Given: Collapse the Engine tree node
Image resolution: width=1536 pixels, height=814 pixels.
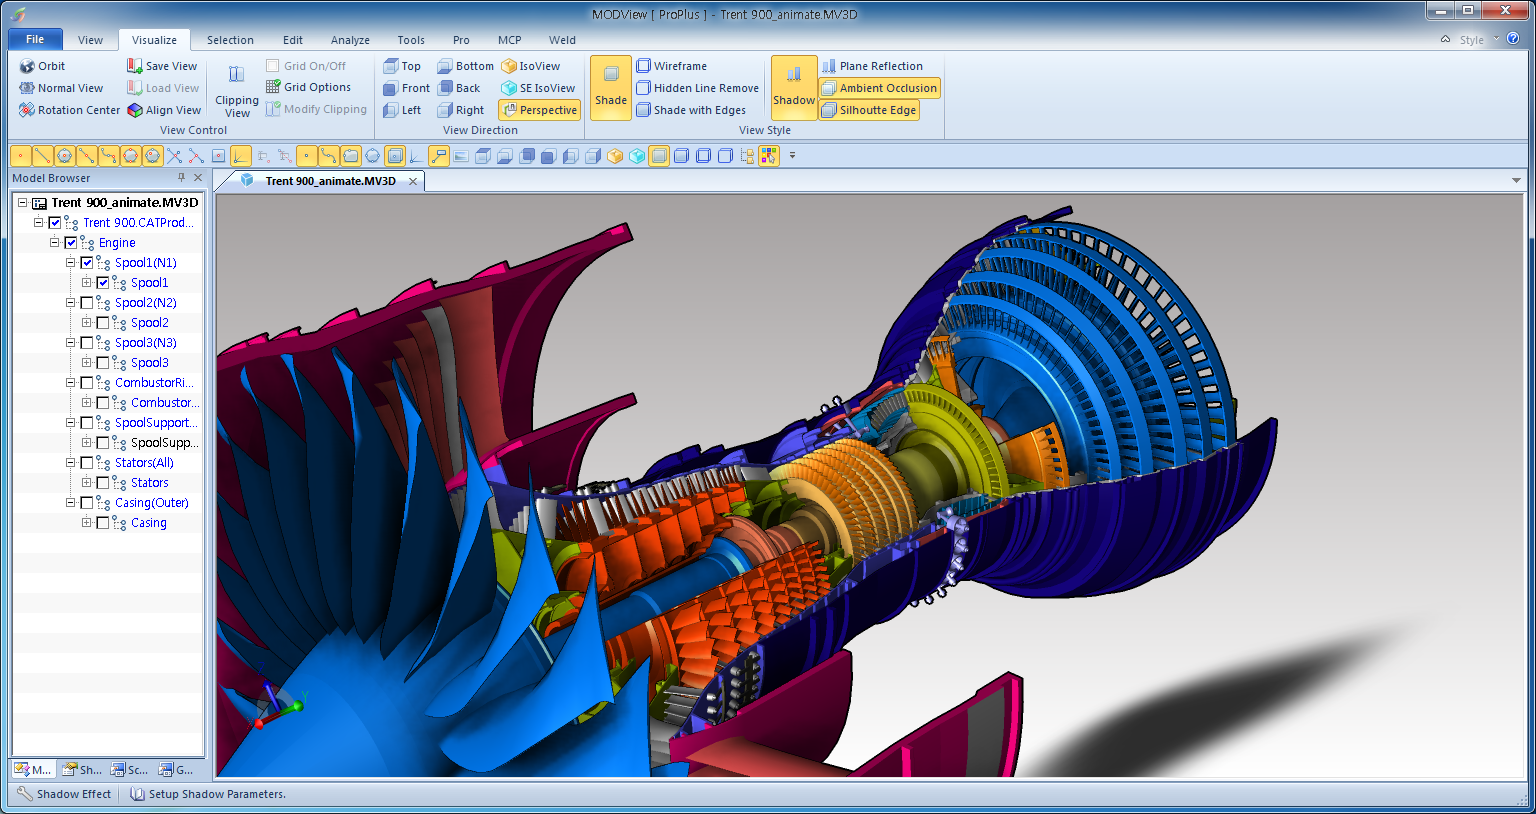Looking at the screenshot, I should pyautogui.click(x=54, y=242).
